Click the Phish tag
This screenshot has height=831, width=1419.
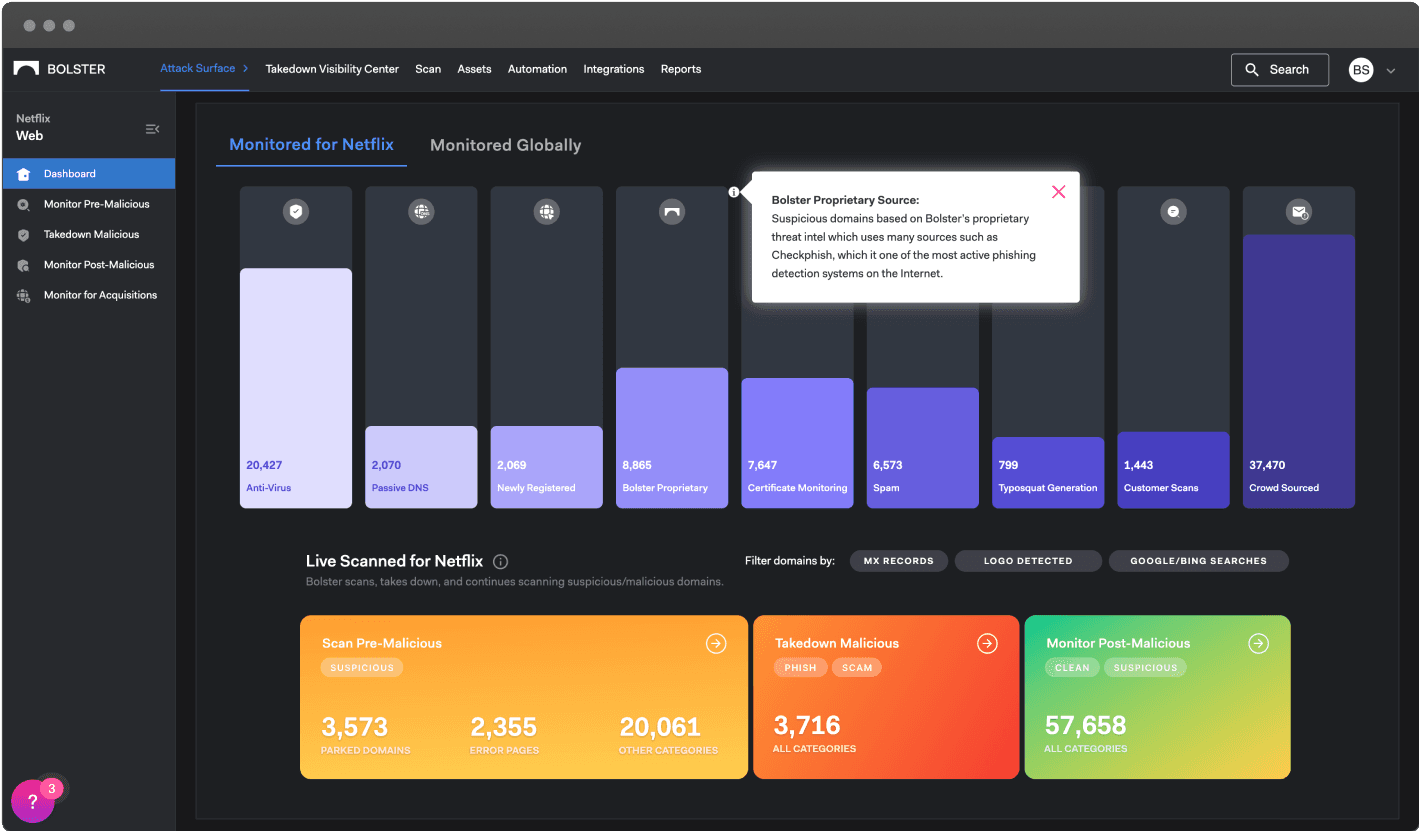pos(800,667)
